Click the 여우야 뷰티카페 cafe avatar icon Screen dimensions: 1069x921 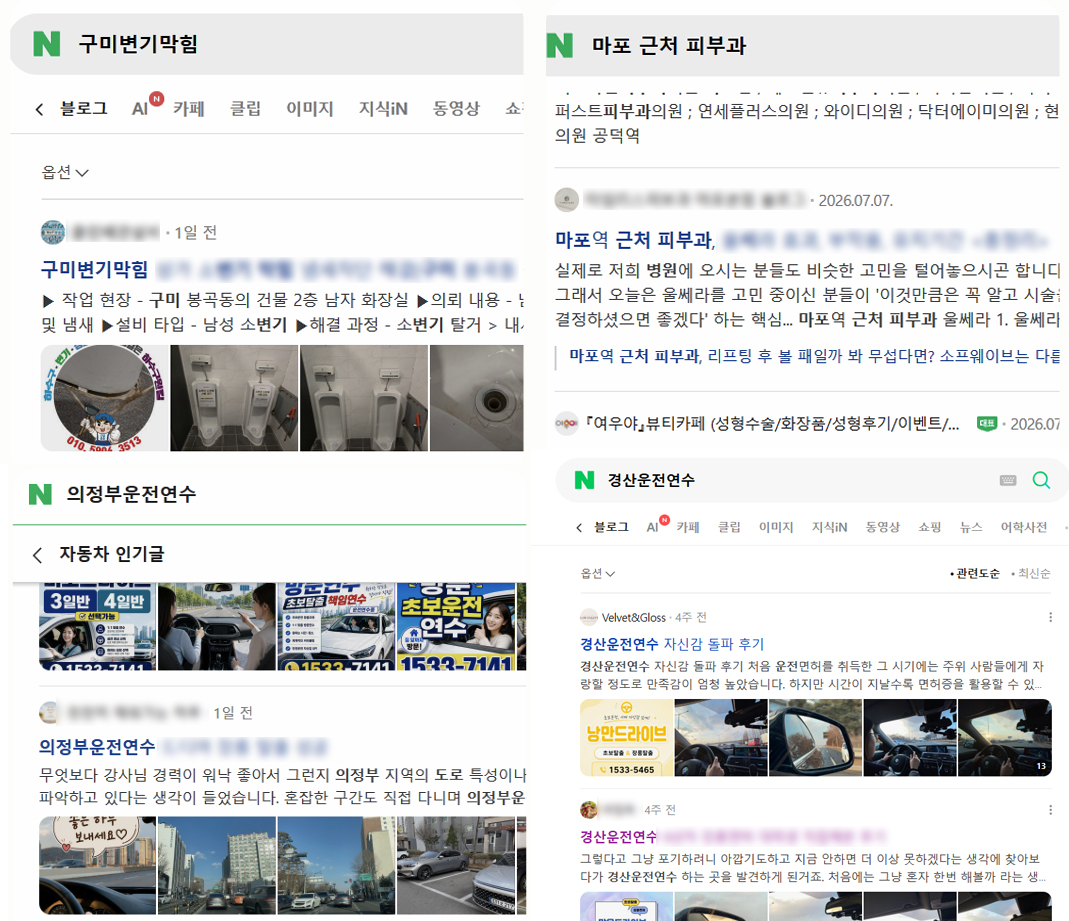(566, 423)
